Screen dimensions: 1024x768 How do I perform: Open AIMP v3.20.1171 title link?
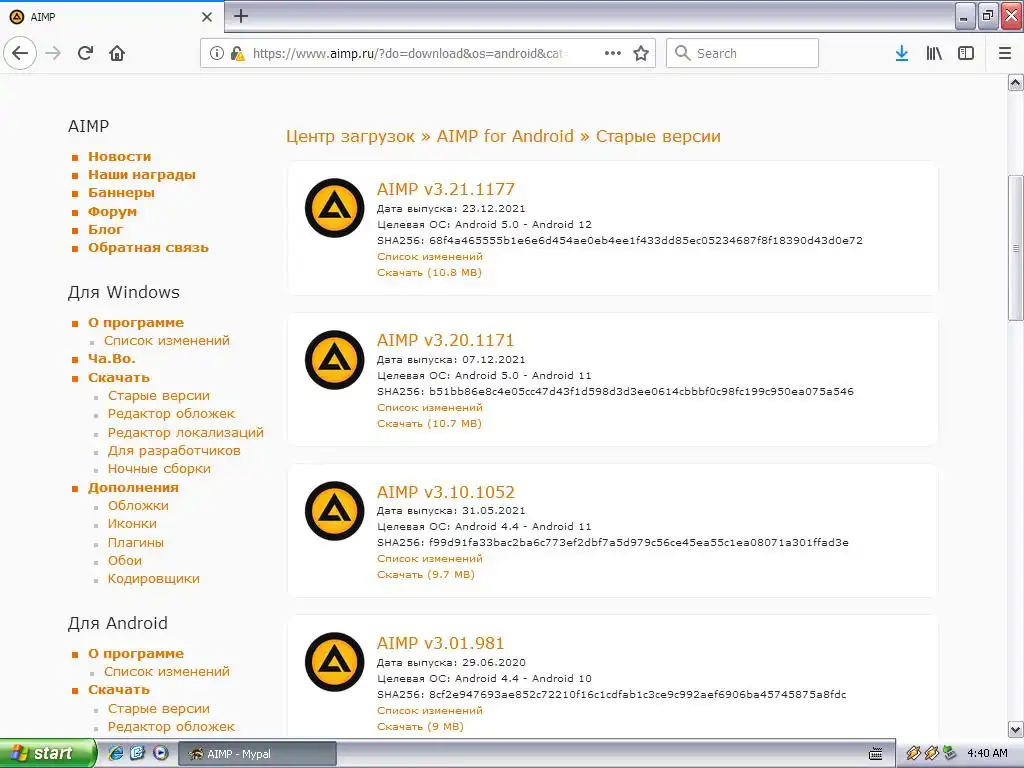tap(445, 340)
